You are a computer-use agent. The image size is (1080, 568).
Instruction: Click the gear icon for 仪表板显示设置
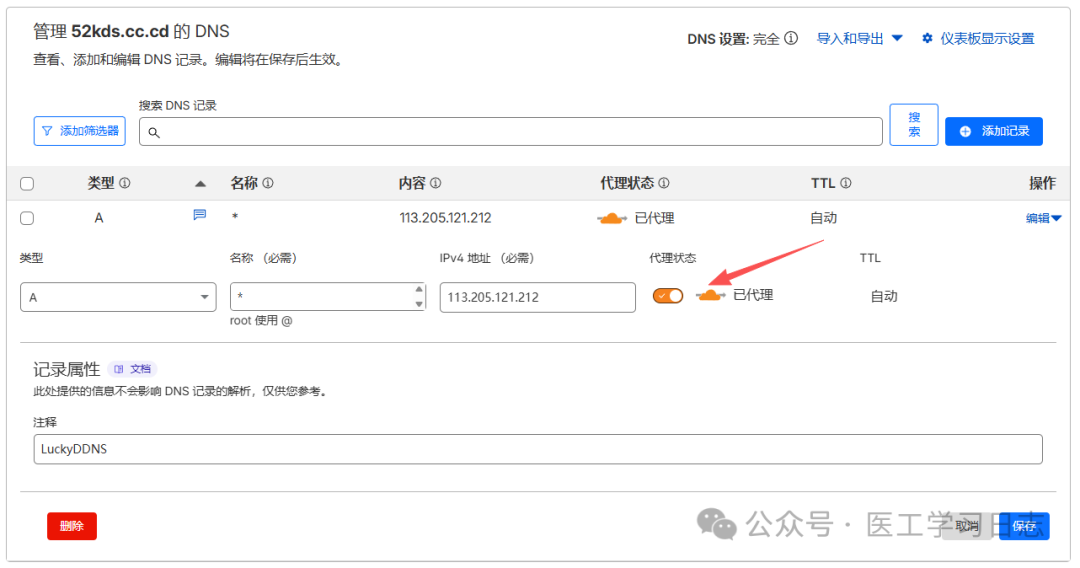point(927,39)
